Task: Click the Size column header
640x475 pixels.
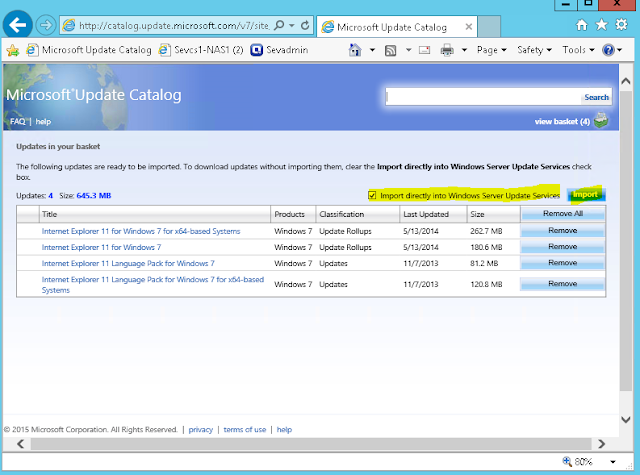Action: click(493, 214)
